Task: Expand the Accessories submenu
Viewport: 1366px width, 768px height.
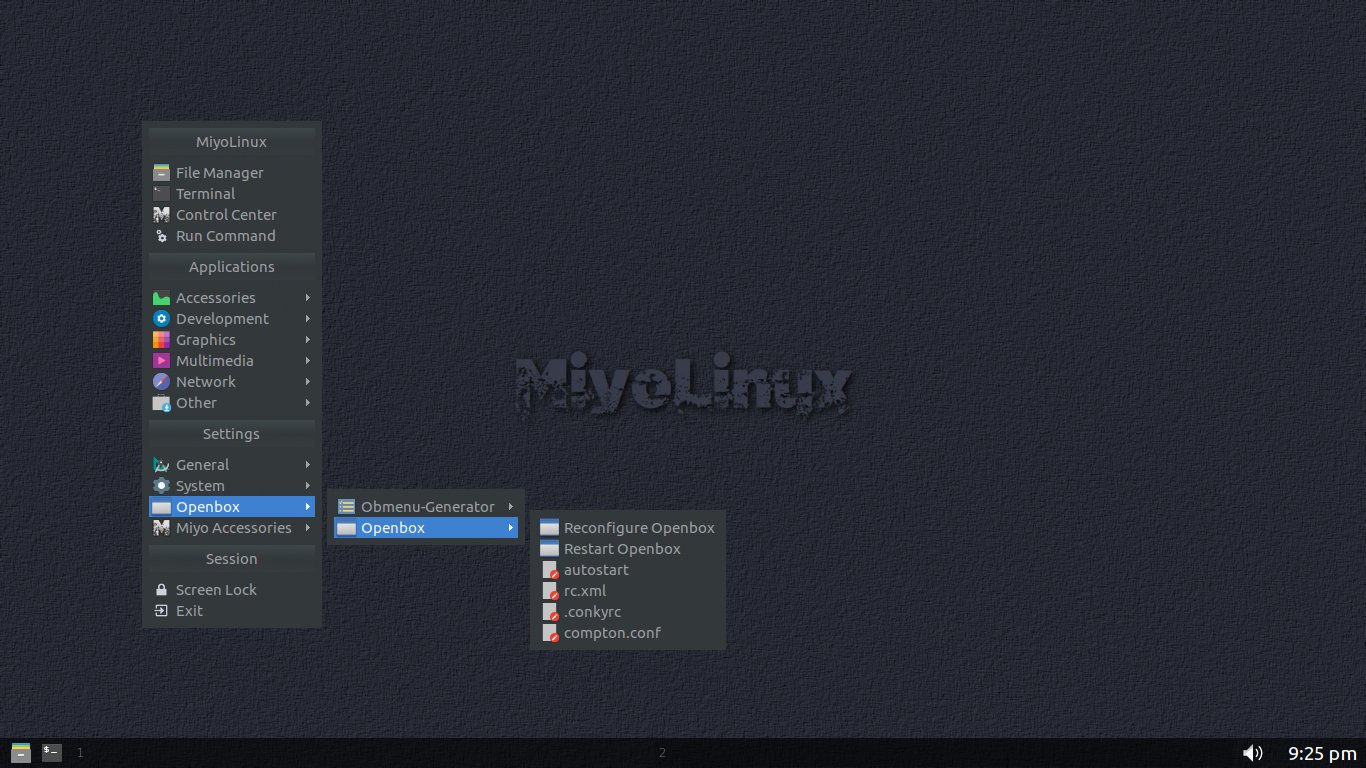Action: click(215, 297)
